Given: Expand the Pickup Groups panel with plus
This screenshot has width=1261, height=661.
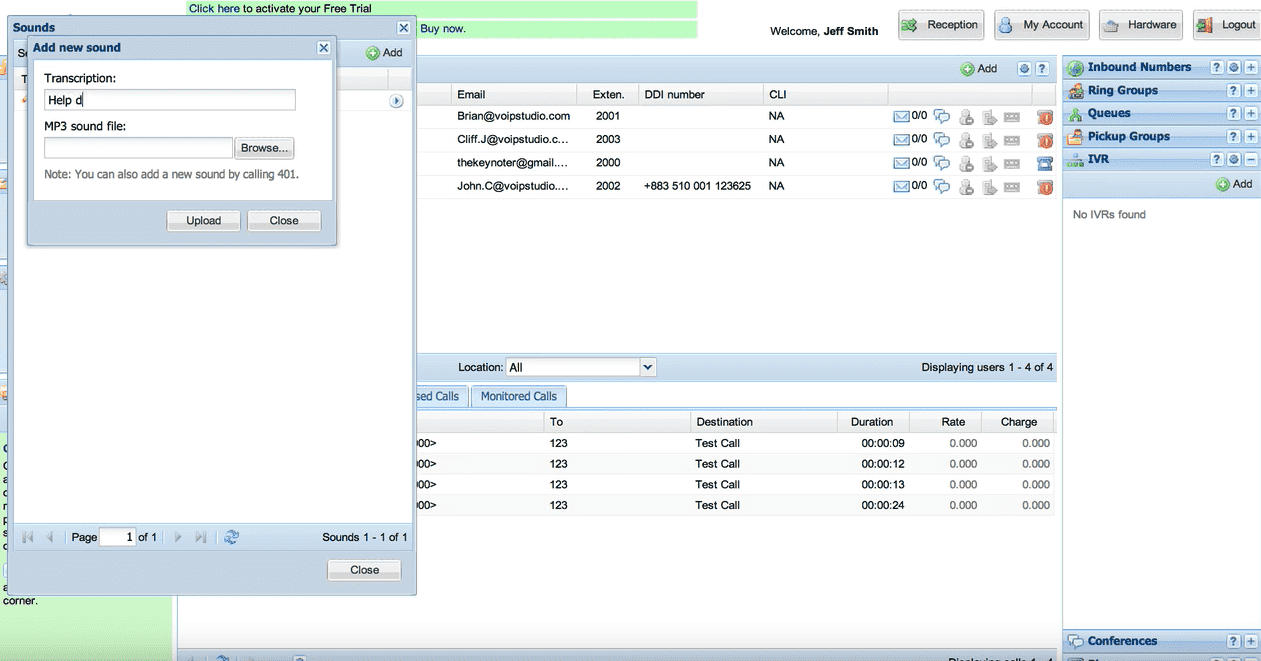Looking at the screenshot, I should (x=1250, y=137).
